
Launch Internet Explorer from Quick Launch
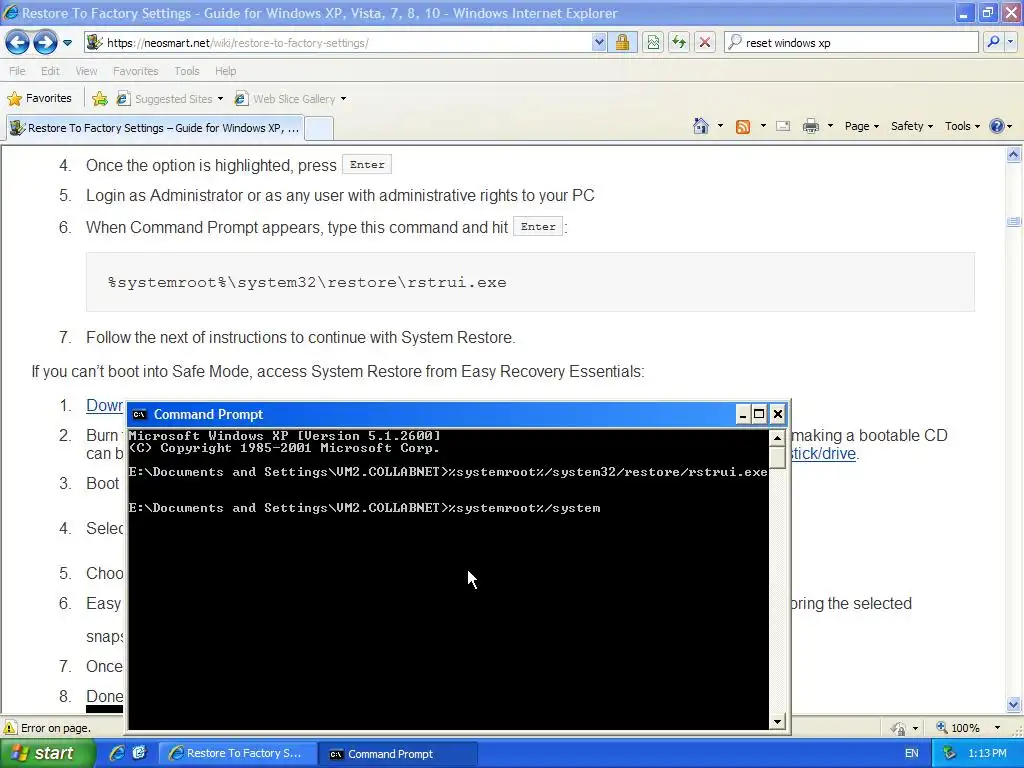click(x=117, y=754)
